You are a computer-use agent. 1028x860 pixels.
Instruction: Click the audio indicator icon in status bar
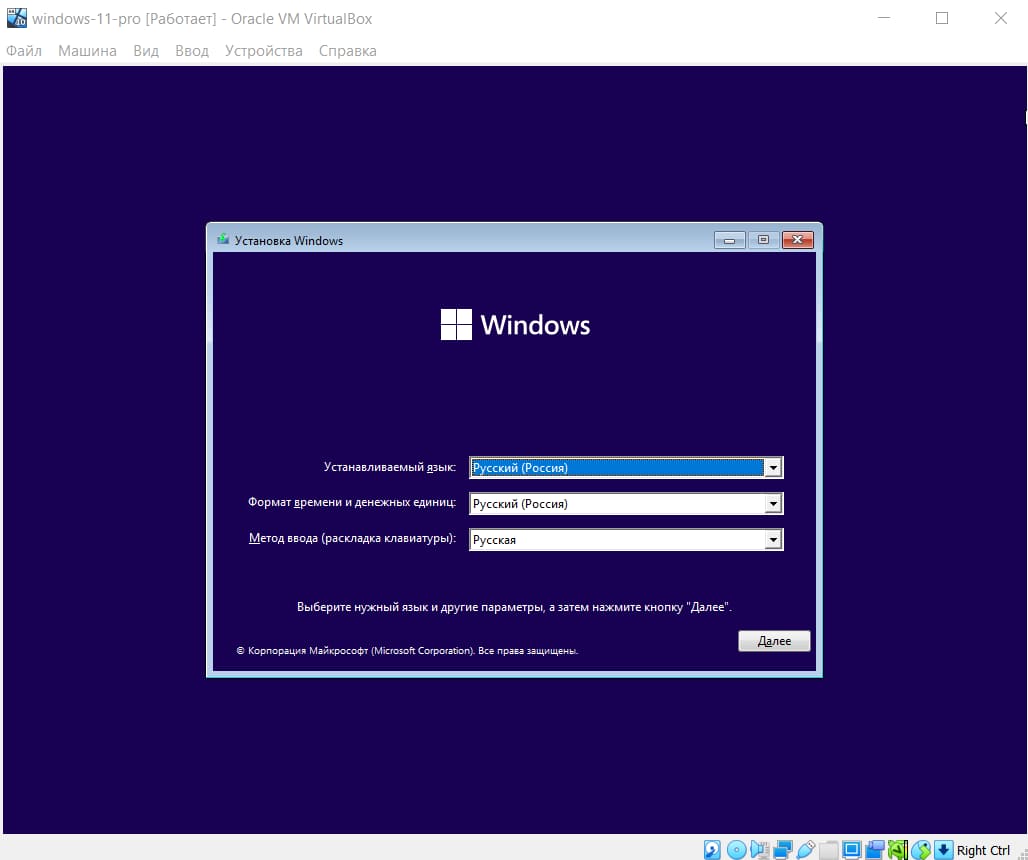(x=759, y=850)
